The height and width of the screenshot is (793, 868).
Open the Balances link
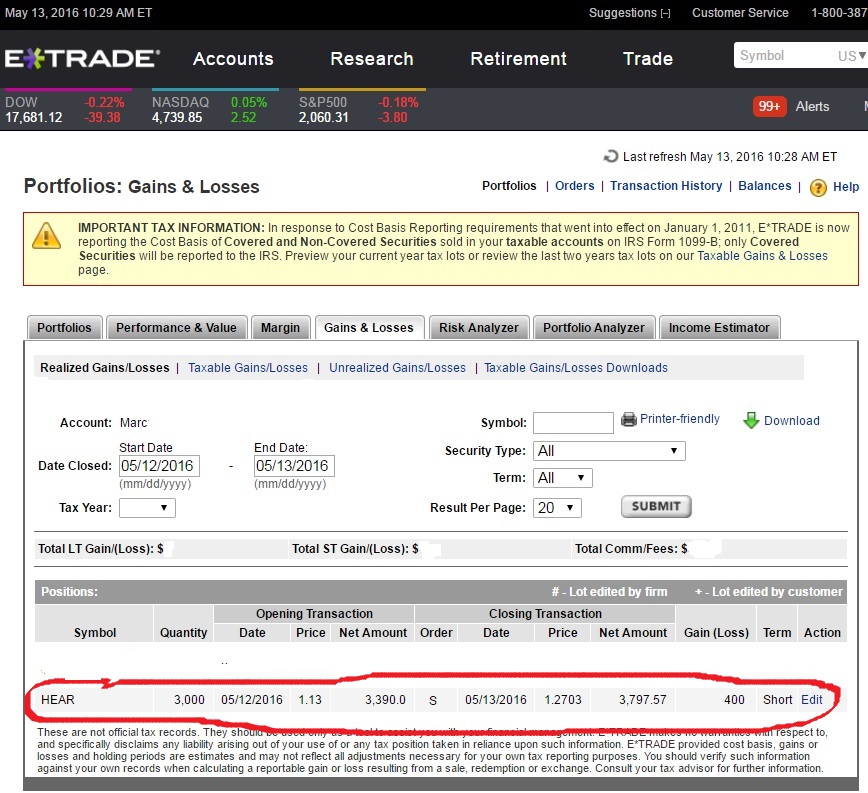click(x=764, y=186)
